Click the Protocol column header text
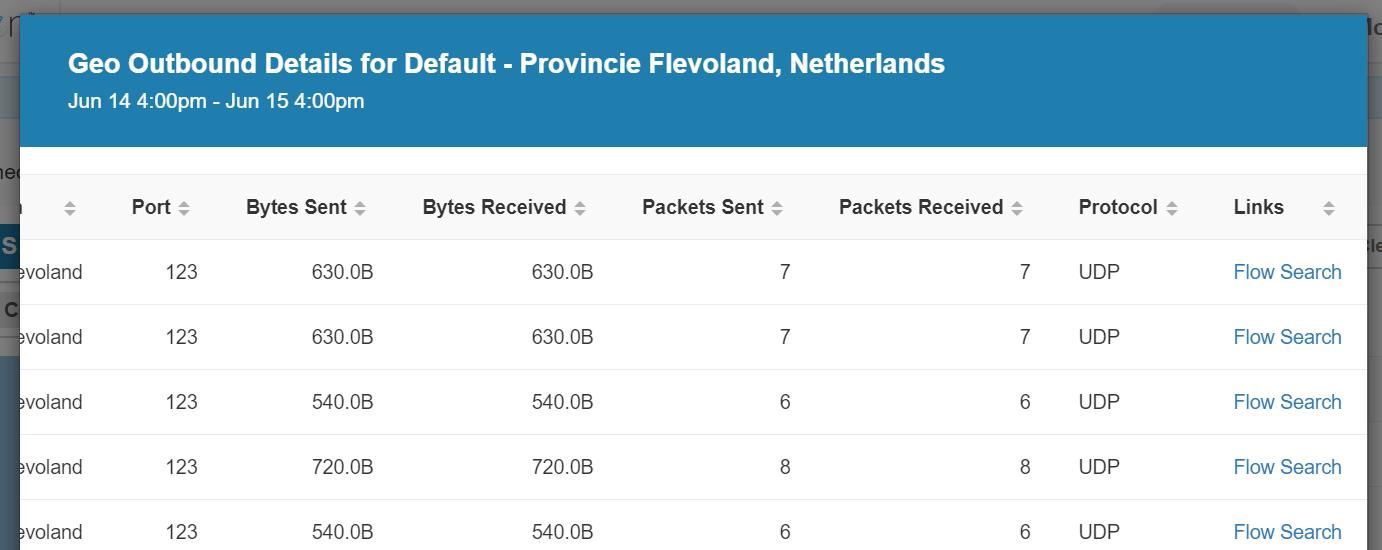This screenshot has height=550, width=1382. tap(1117, 207)
